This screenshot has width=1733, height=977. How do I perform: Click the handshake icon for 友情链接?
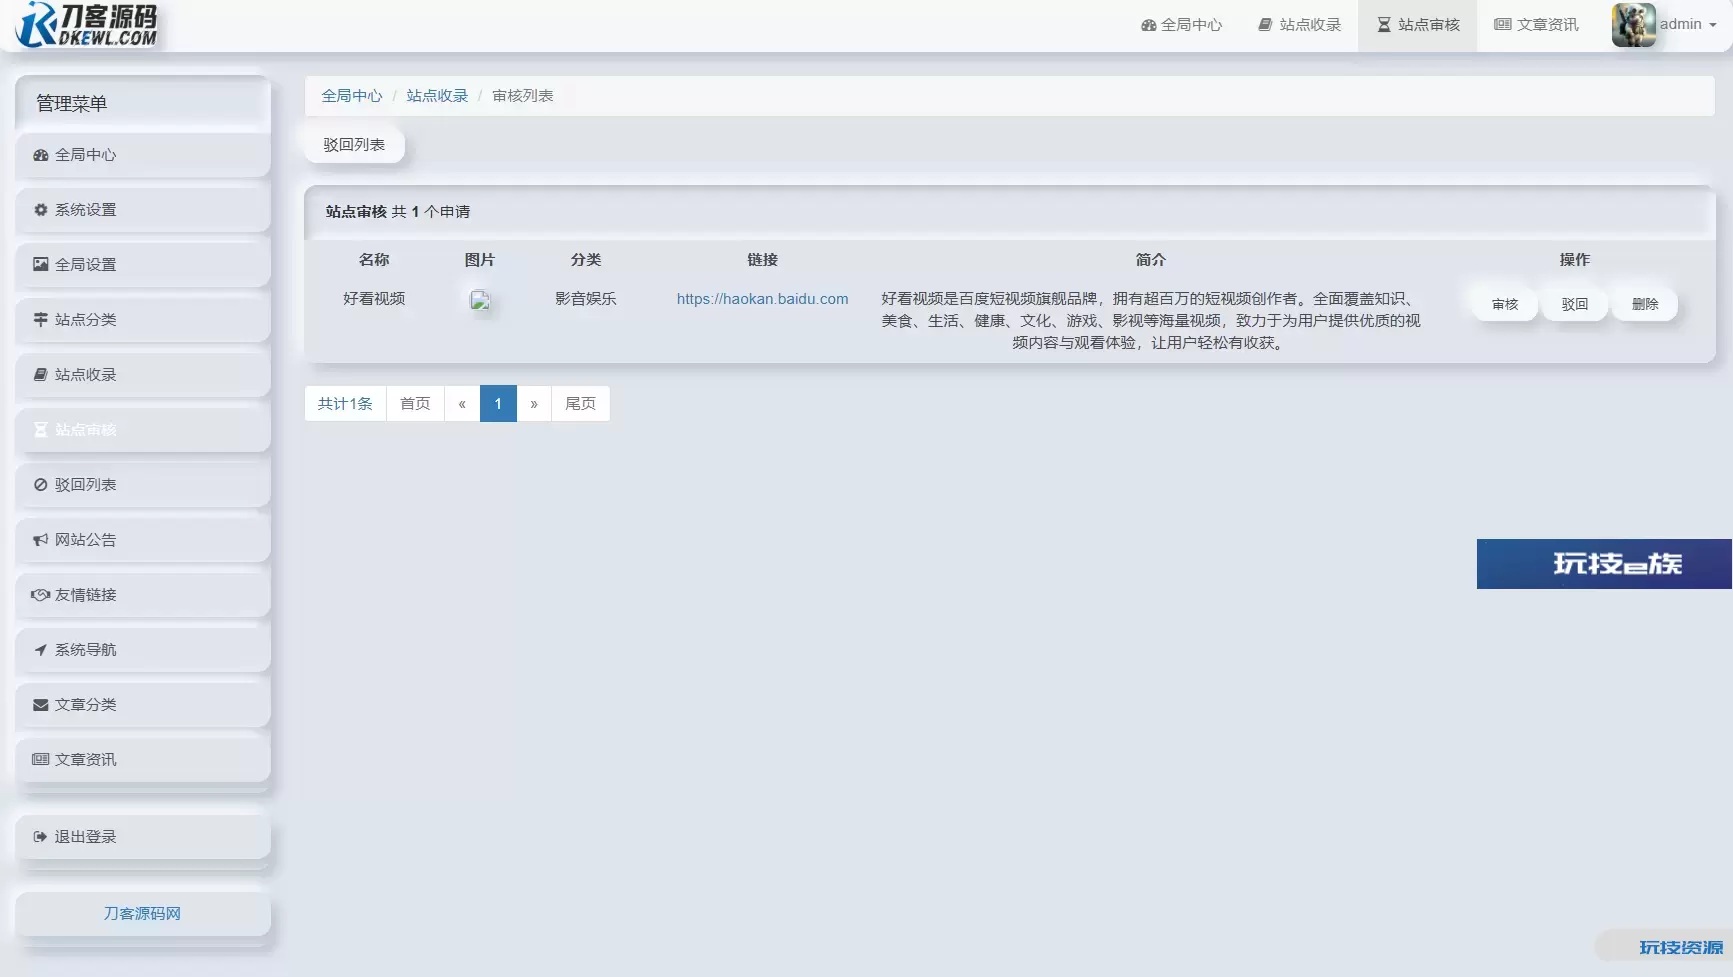tap(40, 595)
